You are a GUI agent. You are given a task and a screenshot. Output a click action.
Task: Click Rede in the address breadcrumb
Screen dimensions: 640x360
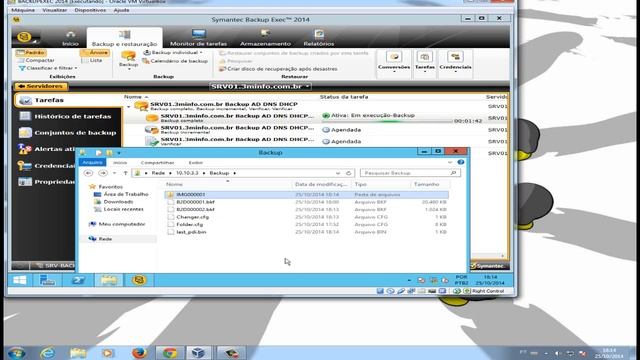point(158,173)
